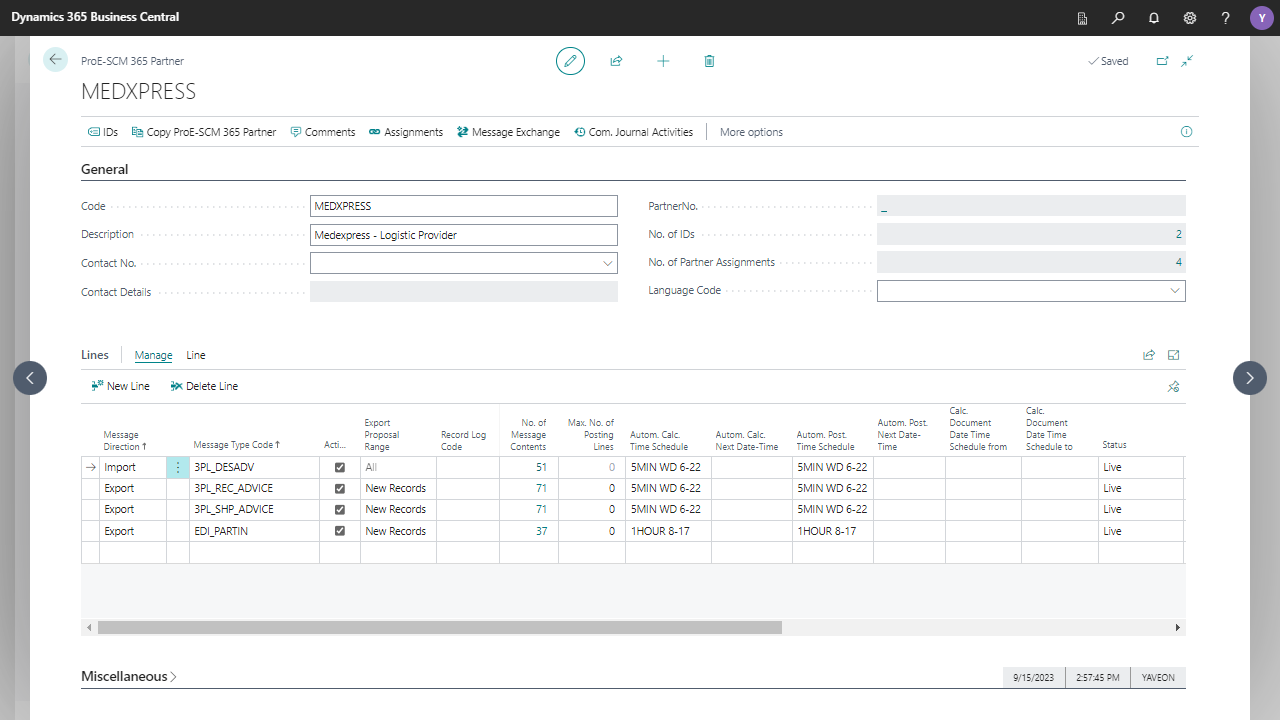This screenshot has height=720, width=1280.
Task: Expand the Miscellaneous section
Action: coord(129,677)
